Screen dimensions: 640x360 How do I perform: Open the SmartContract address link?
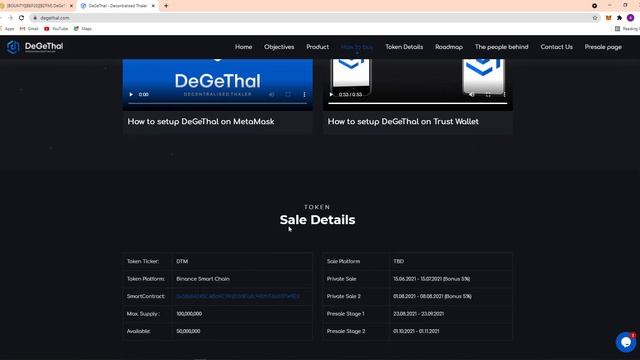click(x=238, y=296)
